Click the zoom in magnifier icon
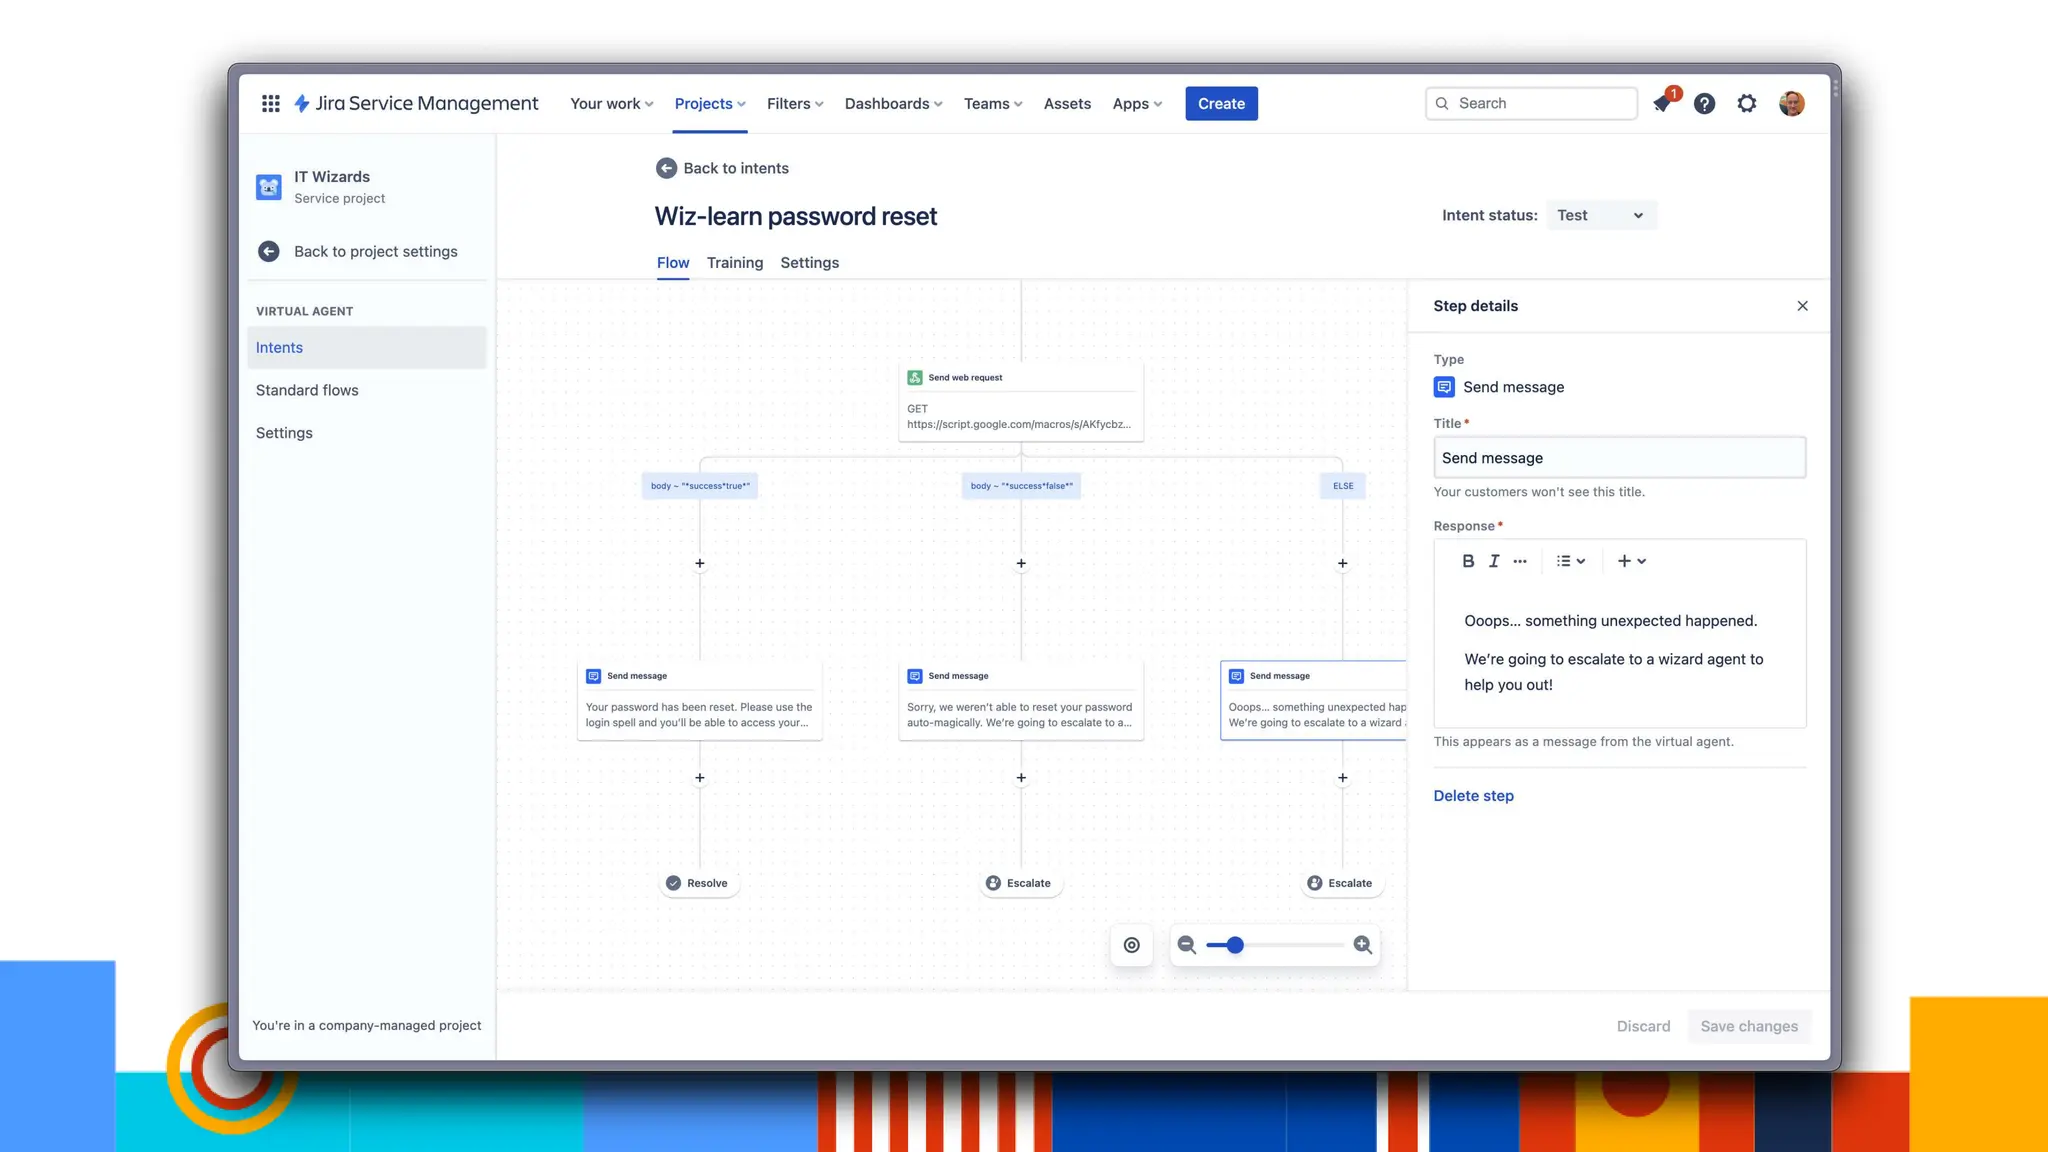This screenshot has width=2048, height=1152. point(1362,945)
